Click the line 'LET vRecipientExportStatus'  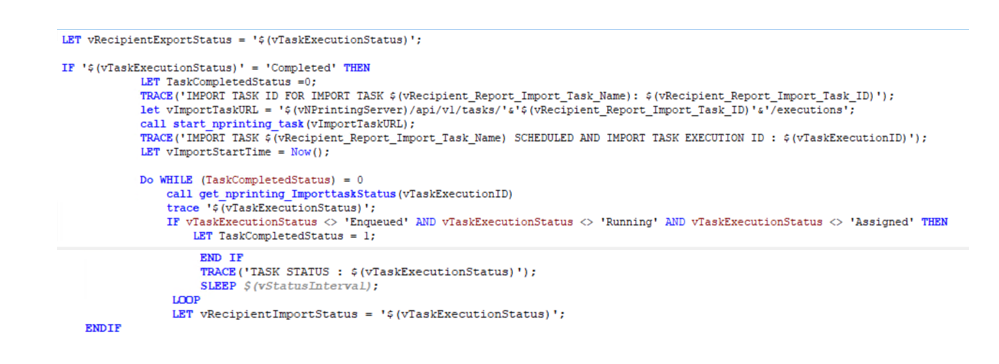[241, 40]
